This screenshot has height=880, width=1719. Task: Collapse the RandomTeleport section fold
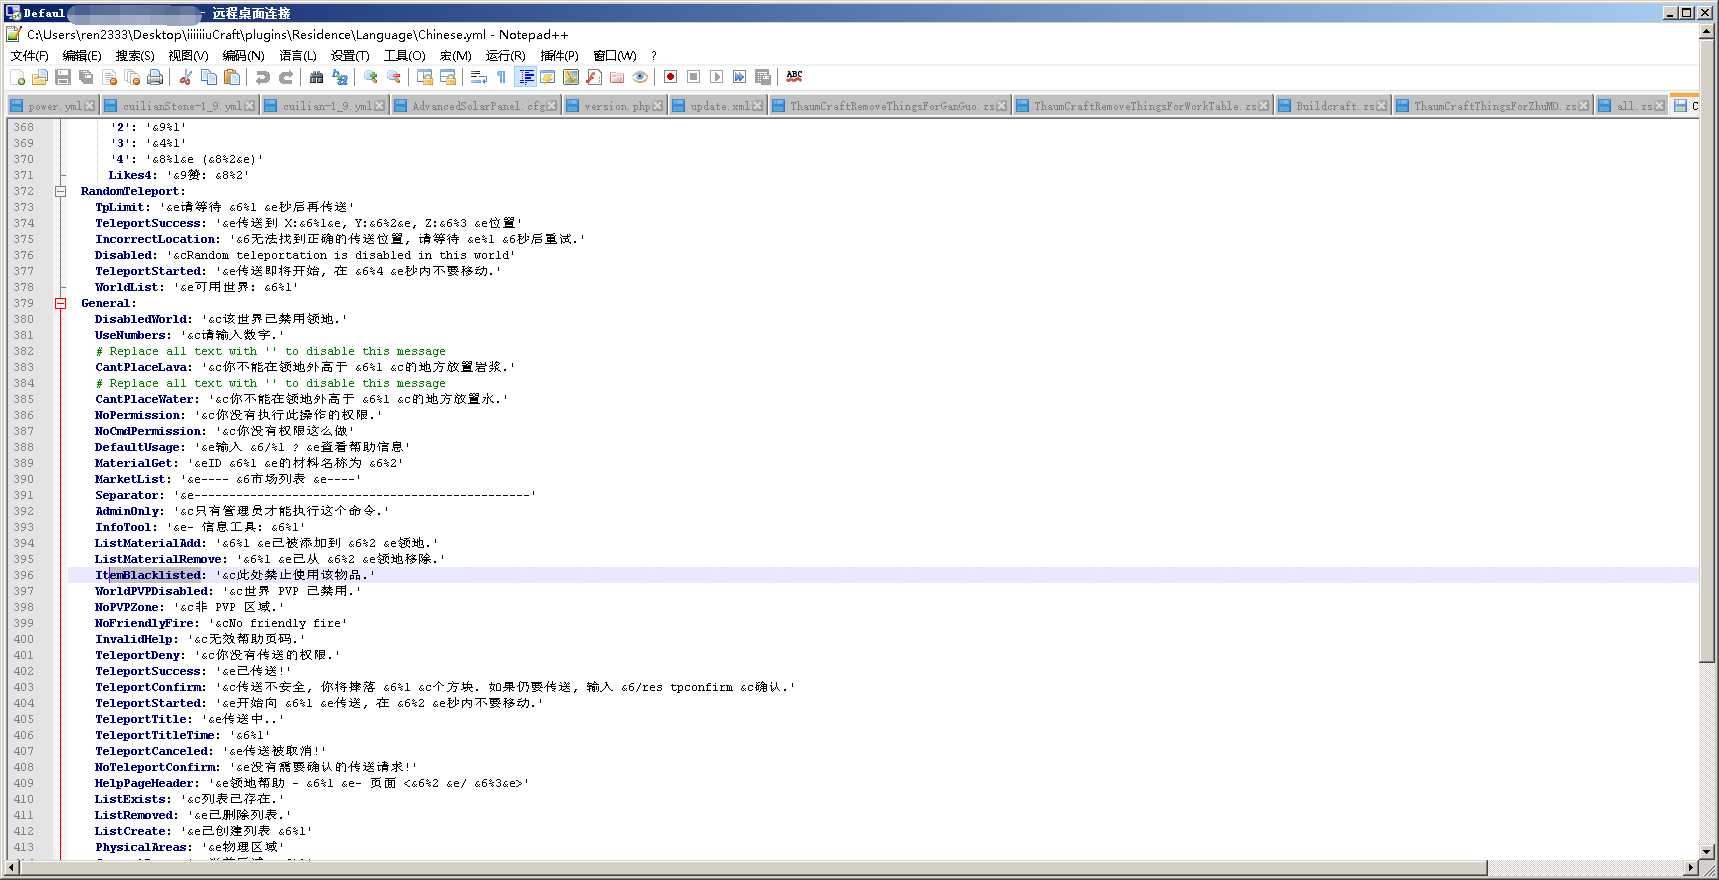point(60,191)
